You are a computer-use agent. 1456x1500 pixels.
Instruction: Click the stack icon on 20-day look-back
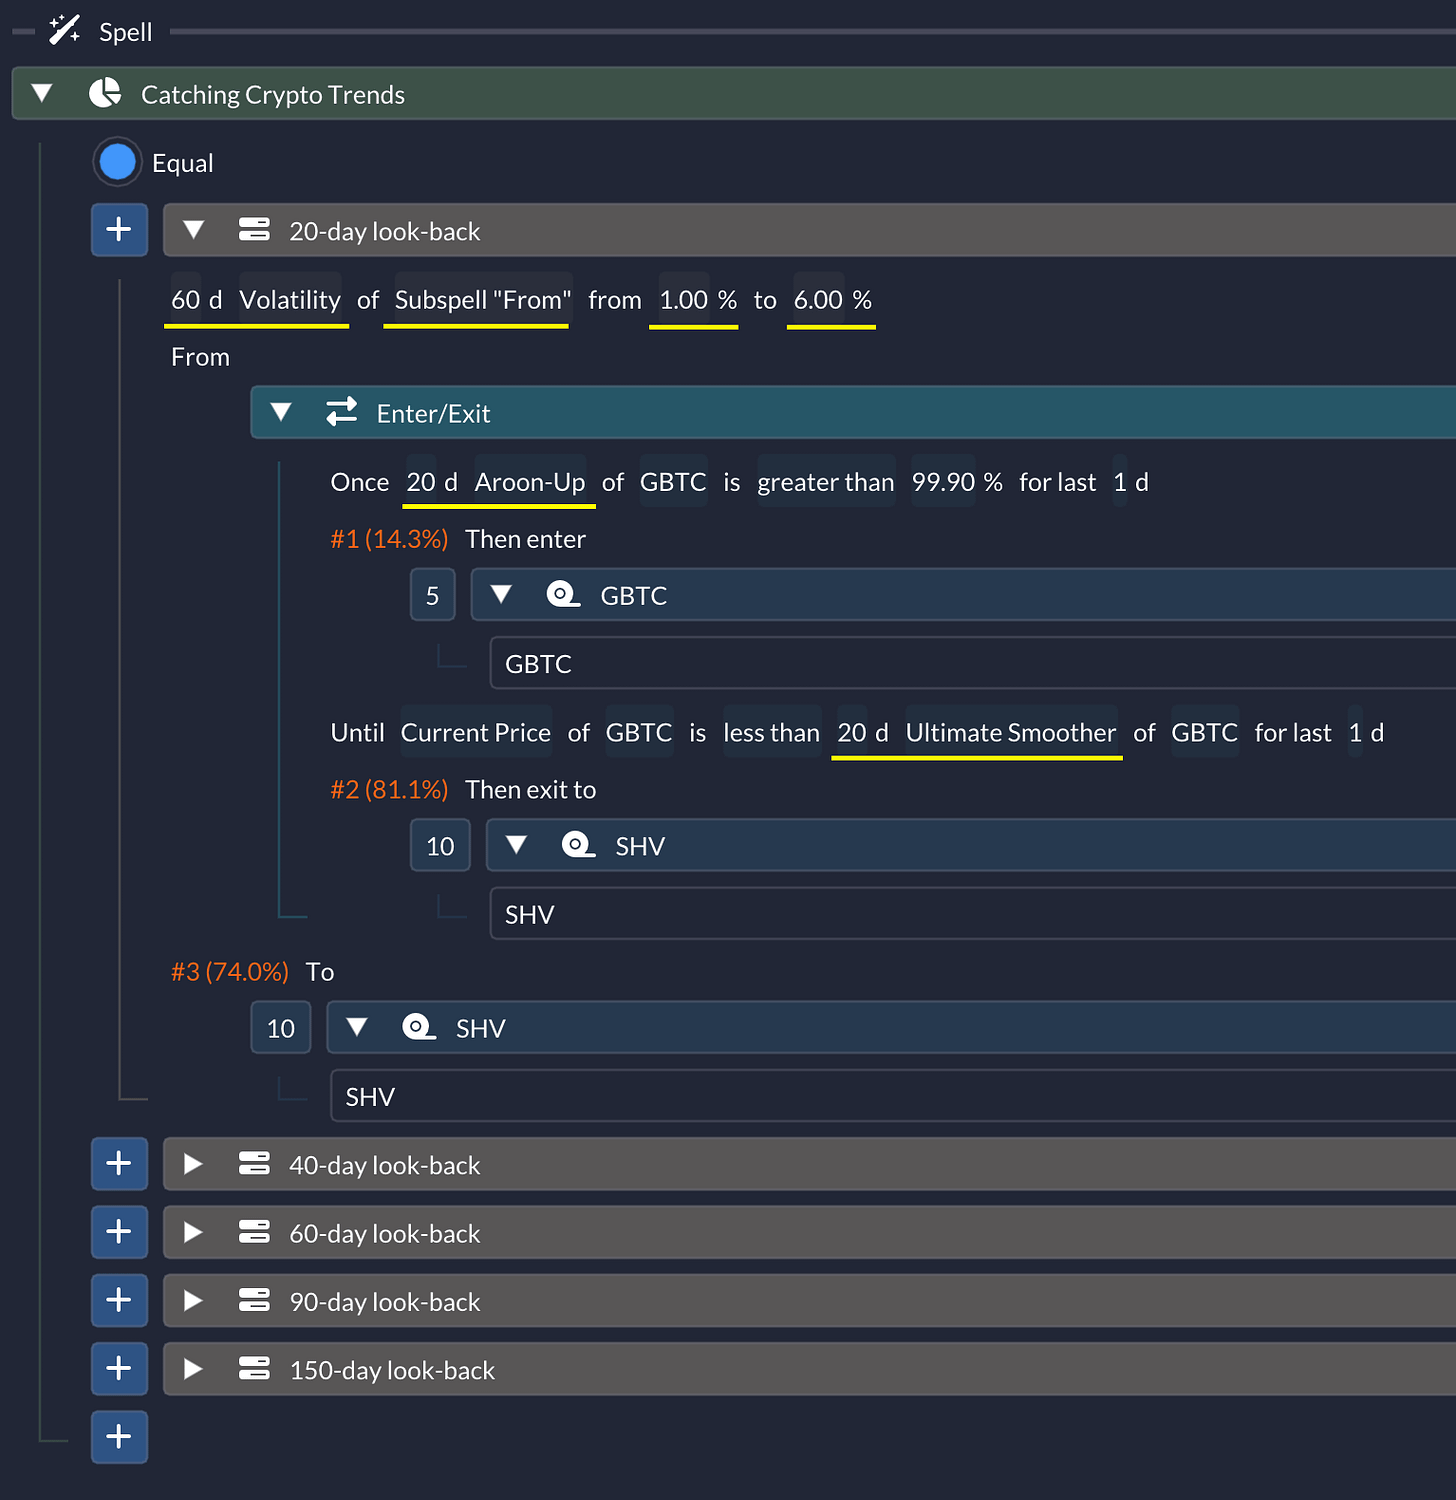pyautogui.click(x=254, y=230)
